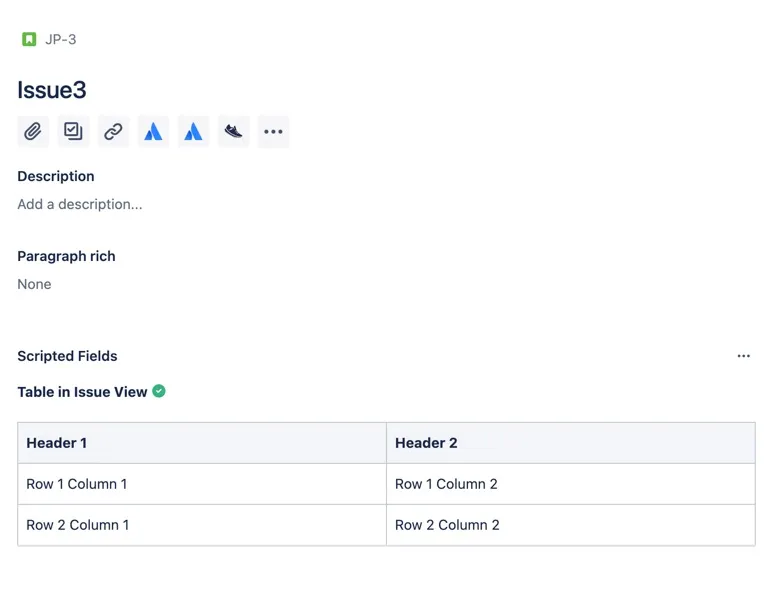Click the sneaker shoe icon
Image resolution: width=774 pixels, height=600 pixels.
(x=233, y=132)
